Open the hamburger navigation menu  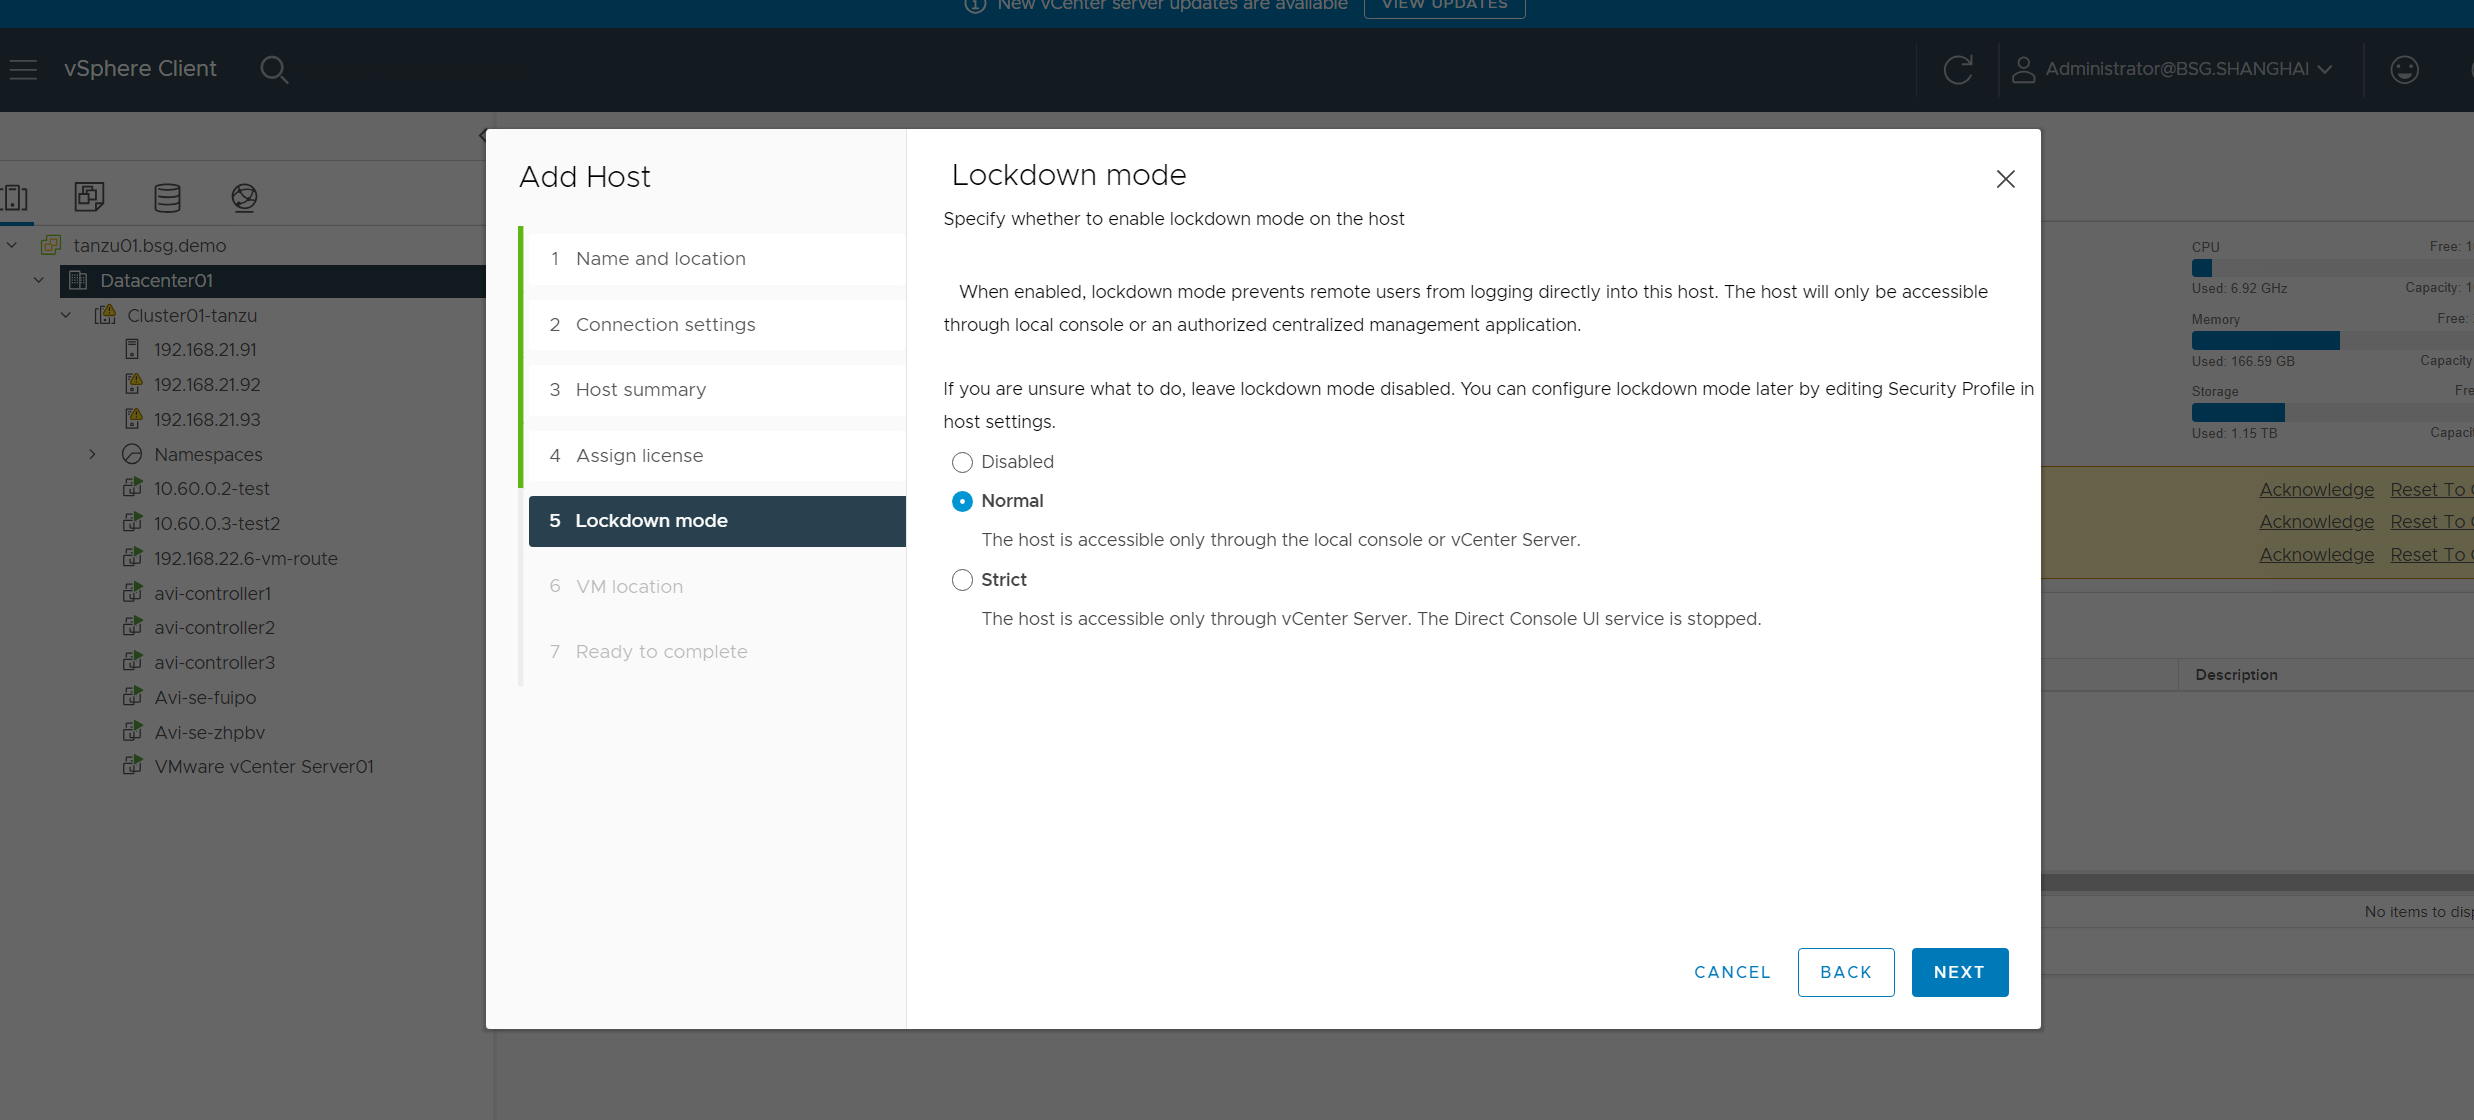(x=23, y=69)
